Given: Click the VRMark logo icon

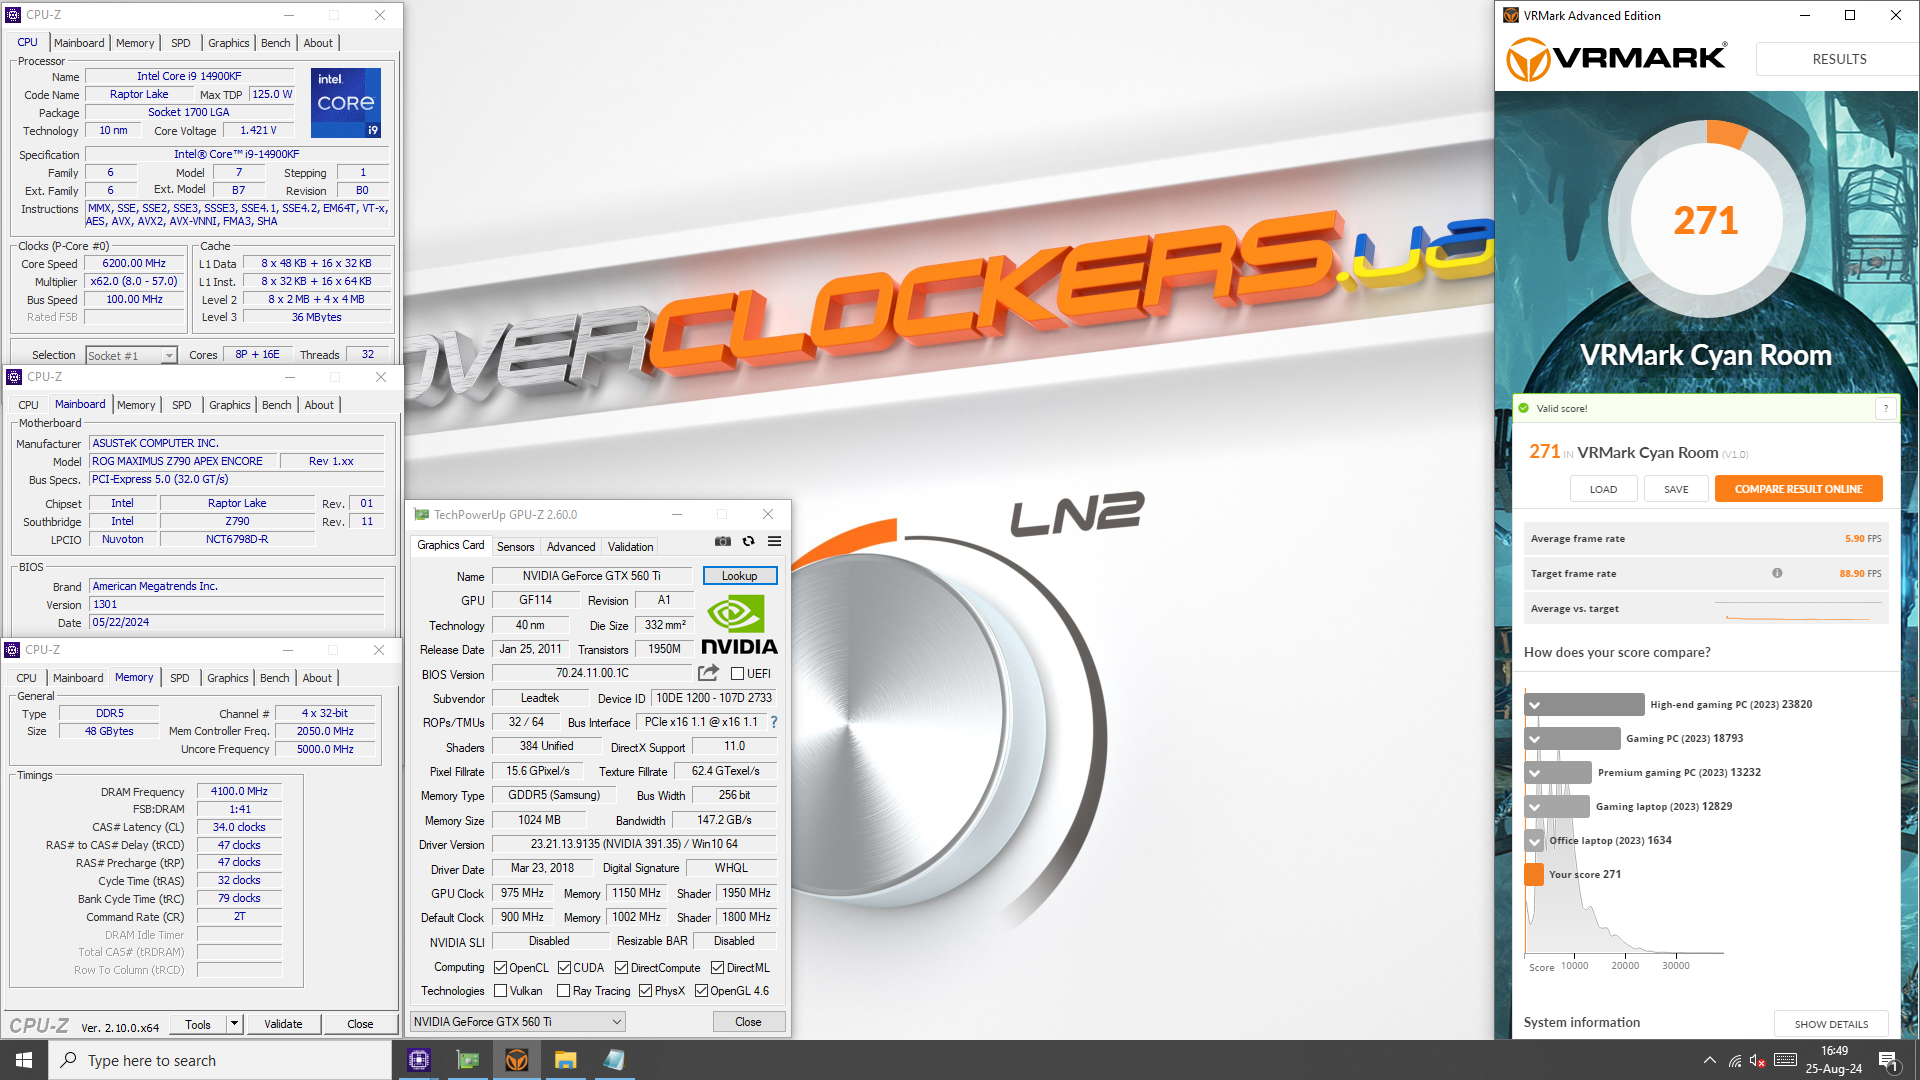Looking at the screenshot, I should [1528, 59].
